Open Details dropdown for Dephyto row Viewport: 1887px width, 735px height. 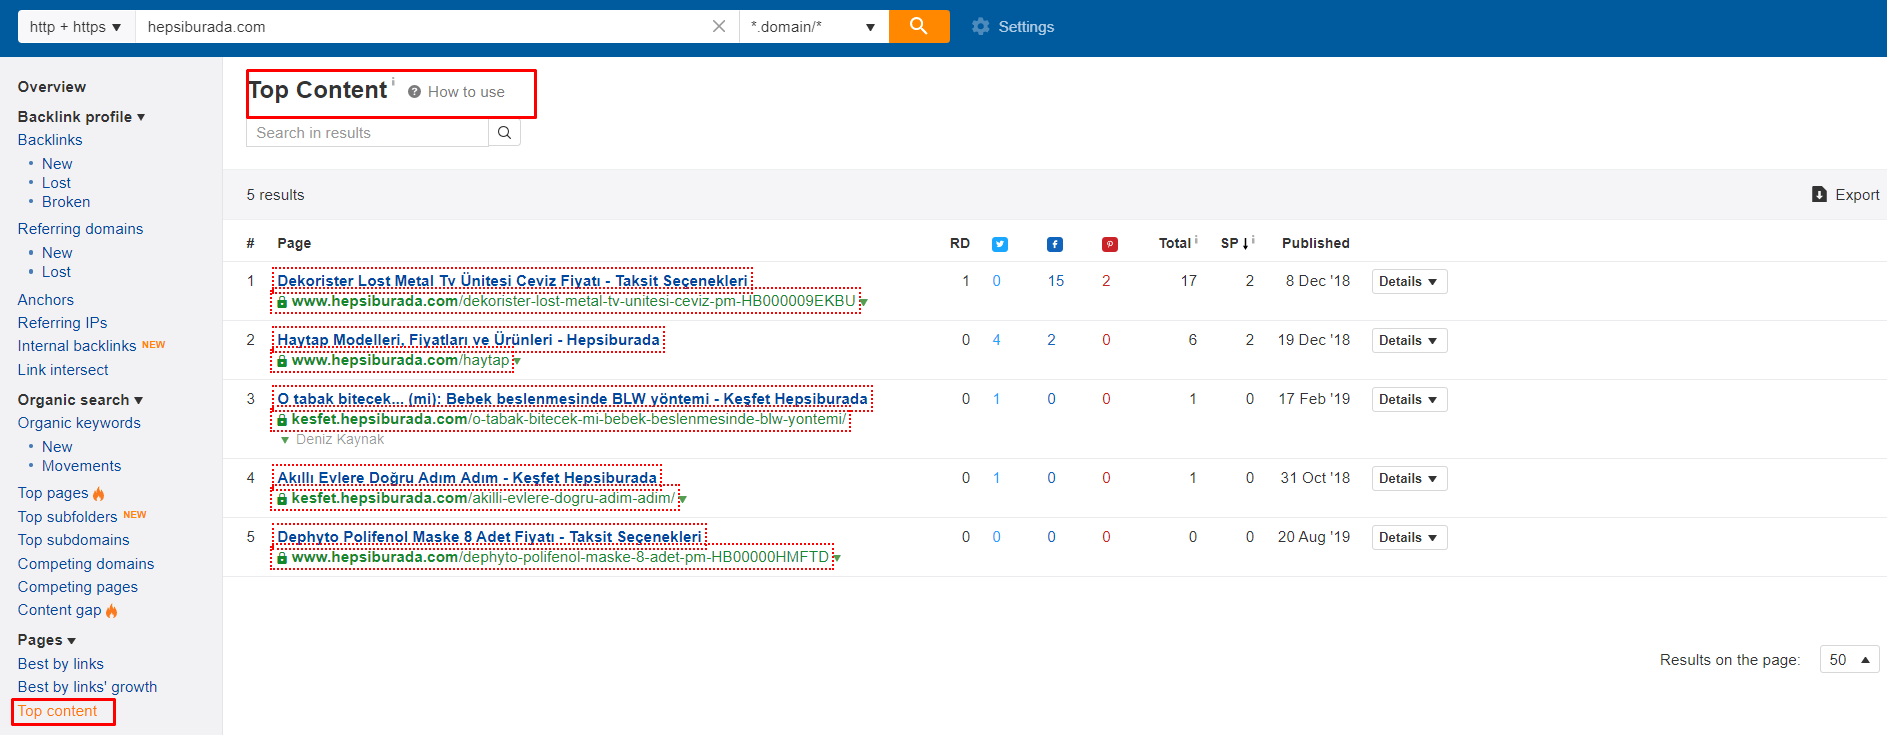[1409, 538]
